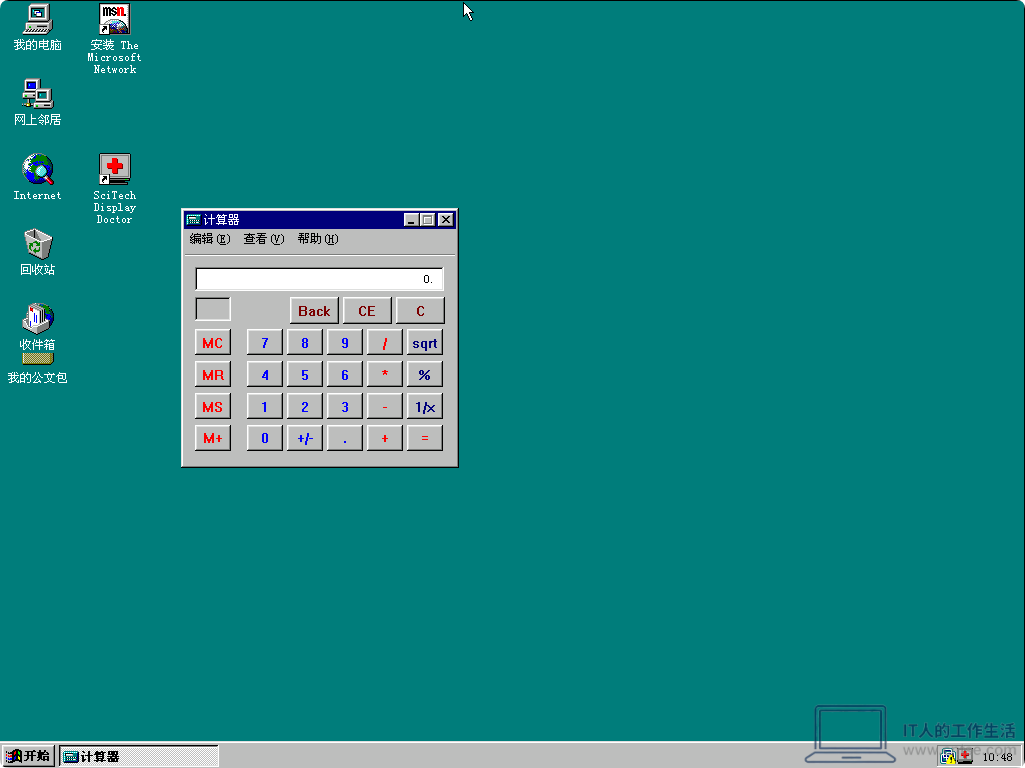The width and height of the screenshot is (1025, 768).
Task: Click the MR memory recall button
Action: pos(212,375)
